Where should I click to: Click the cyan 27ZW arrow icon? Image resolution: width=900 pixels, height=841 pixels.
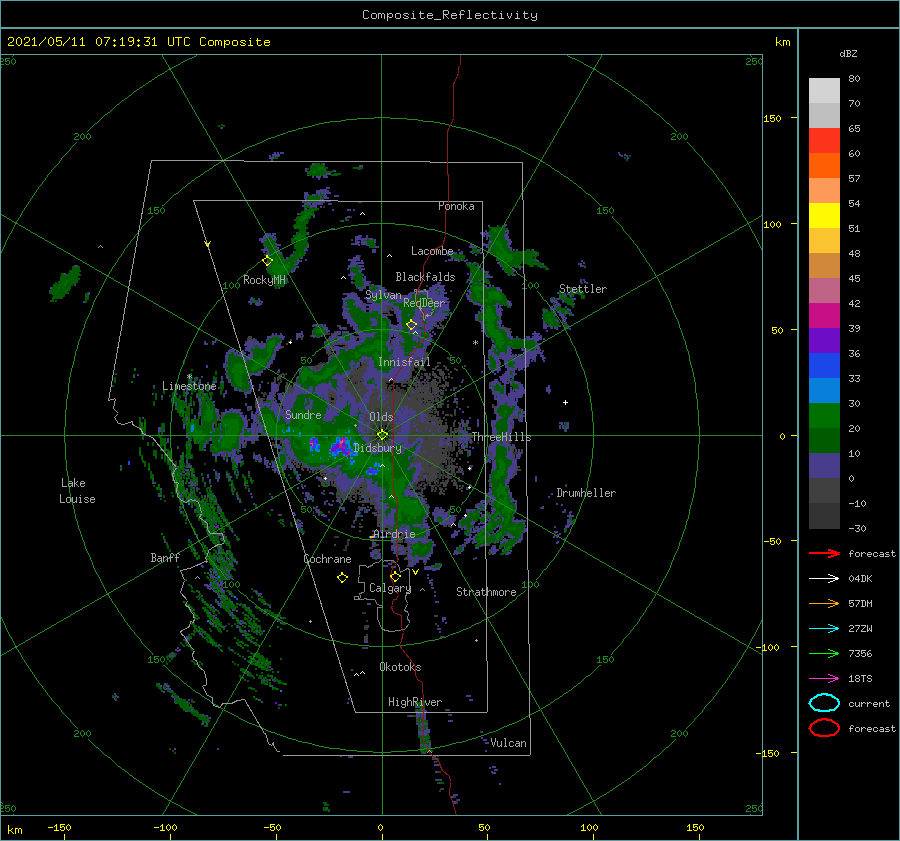point(824,629)
